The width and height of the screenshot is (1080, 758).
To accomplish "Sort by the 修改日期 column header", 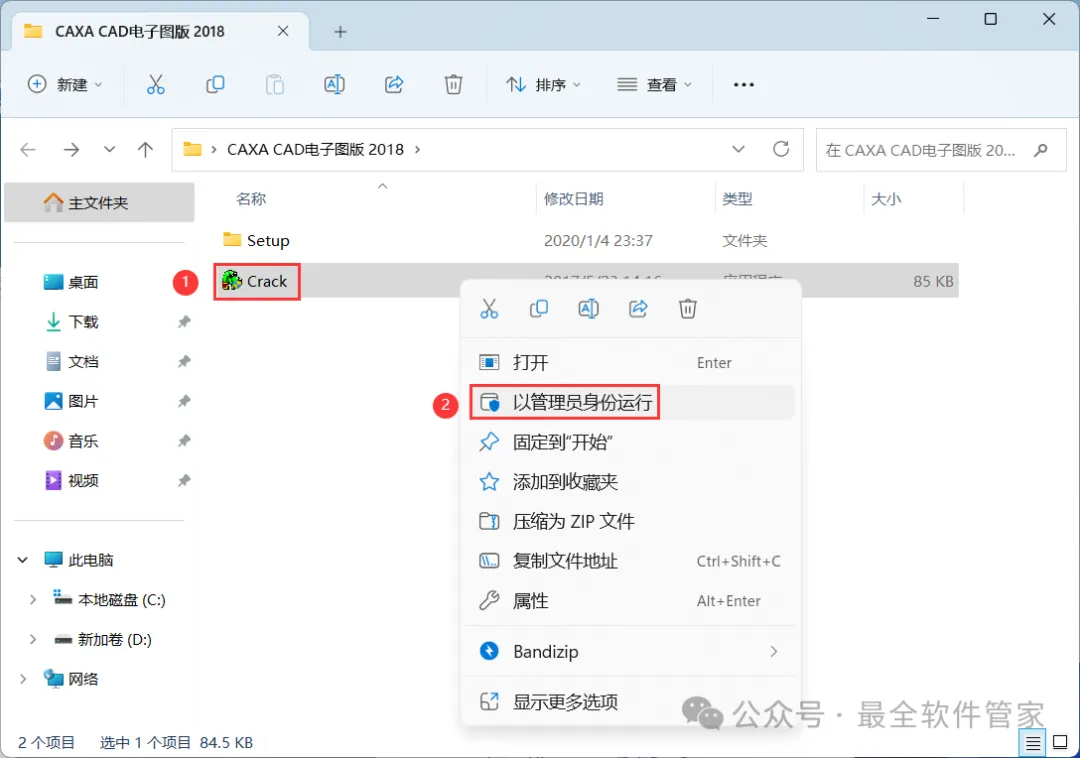I will [574, 199].
